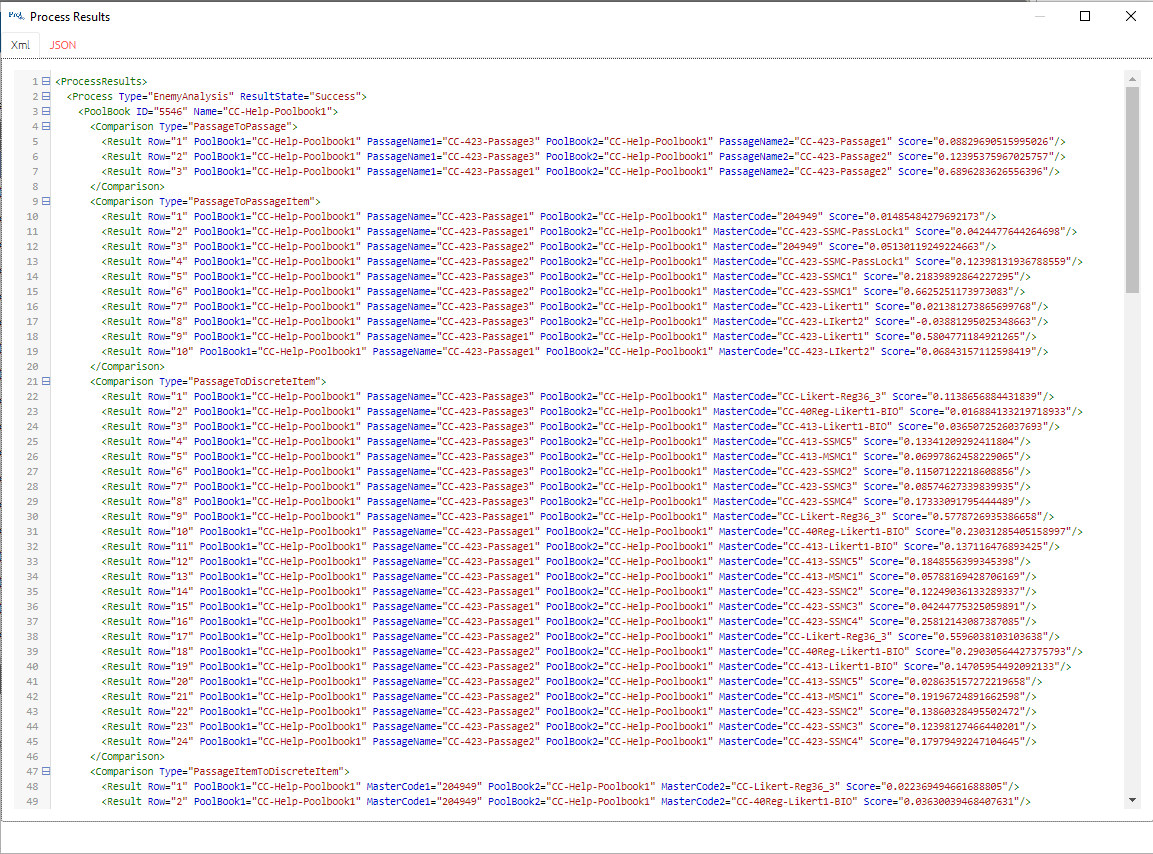
Task: Click the score 0.6896283626556396 on line 7
Action: [996, 171]
